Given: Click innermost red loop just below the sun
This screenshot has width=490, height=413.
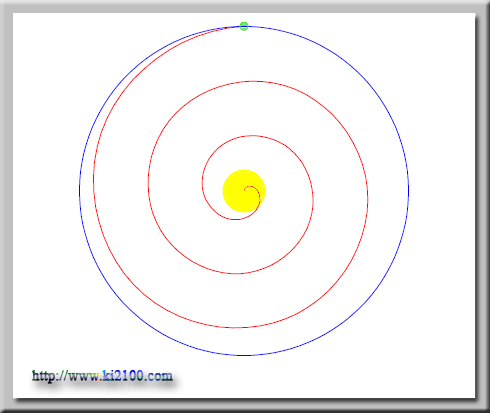Looking at the screenshot, I should click(x=236, y=219).
